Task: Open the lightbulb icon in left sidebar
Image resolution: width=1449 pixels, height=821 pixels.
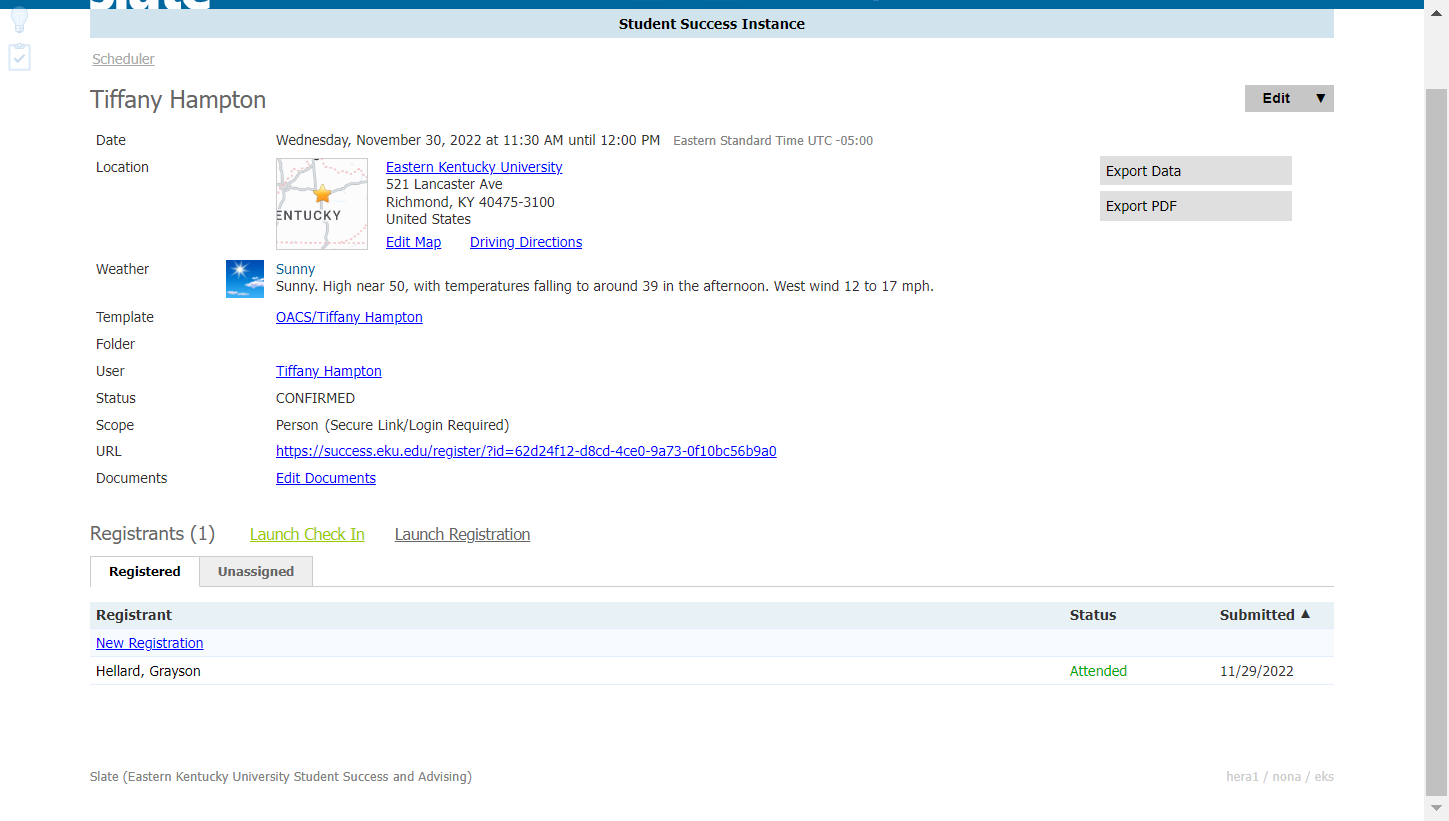Action: (19, 19)
